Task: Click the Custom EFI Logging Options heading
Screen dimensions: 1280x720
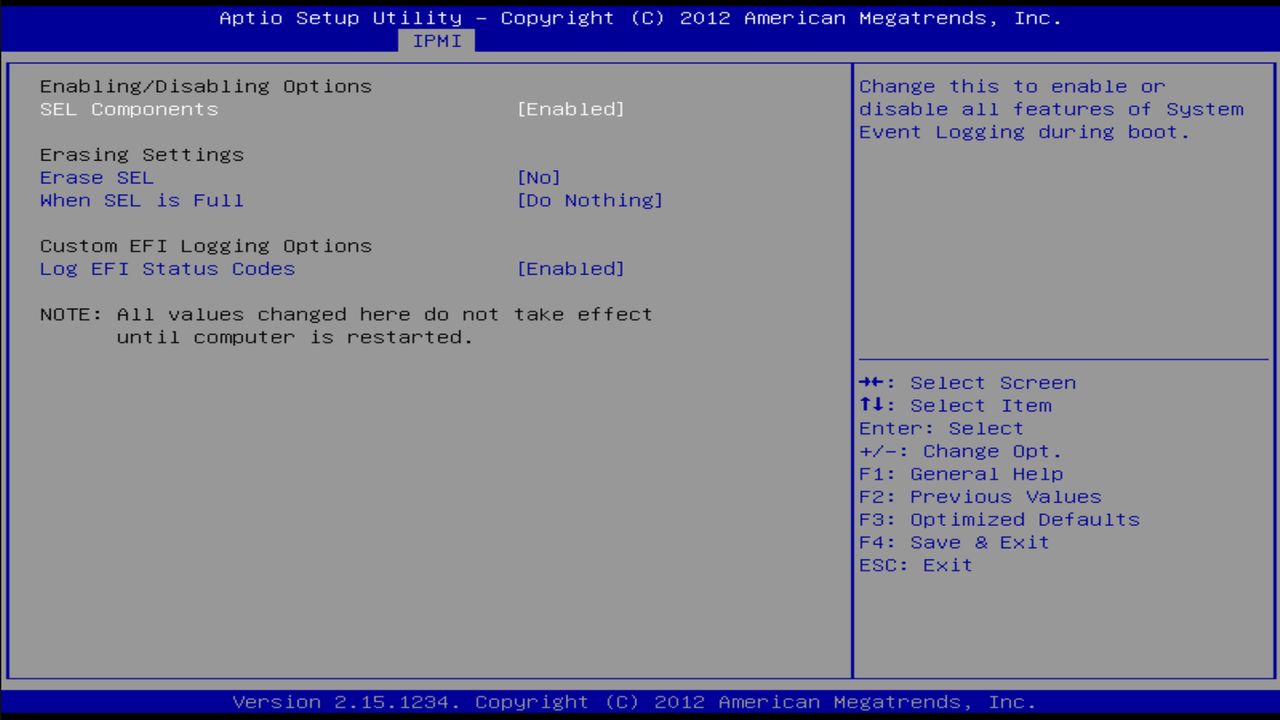Action: click(x=206, y=246)
